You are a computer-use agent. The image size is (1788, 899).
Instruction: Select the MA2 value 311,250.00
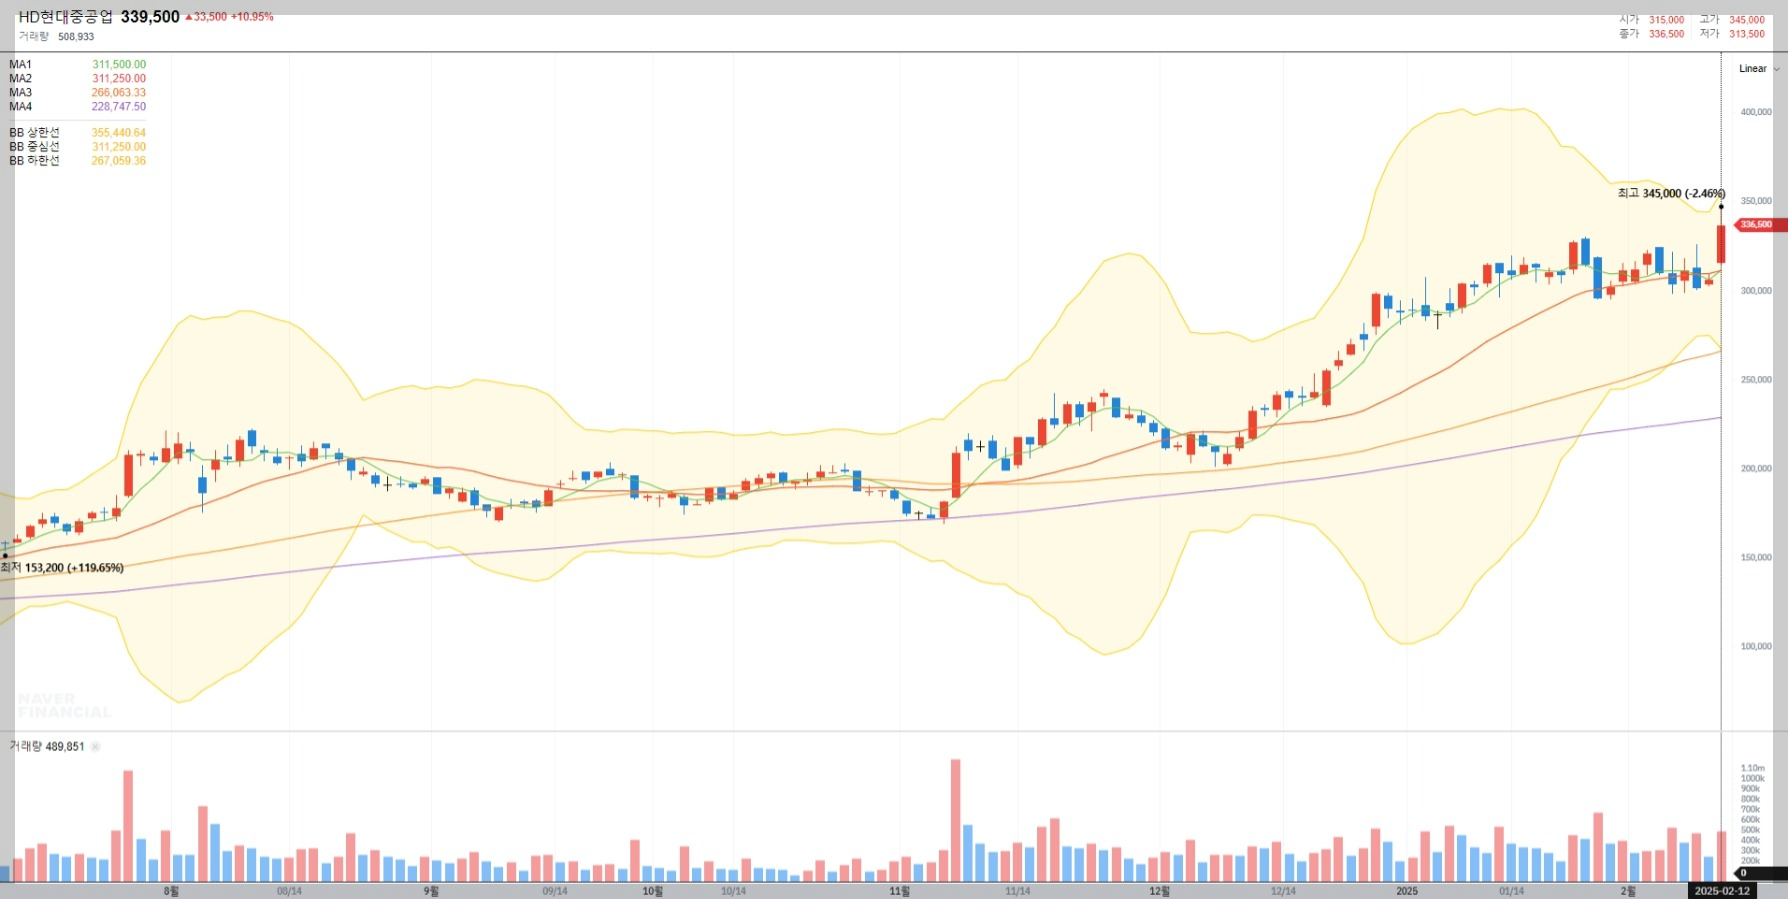click(x=119, y=79)
